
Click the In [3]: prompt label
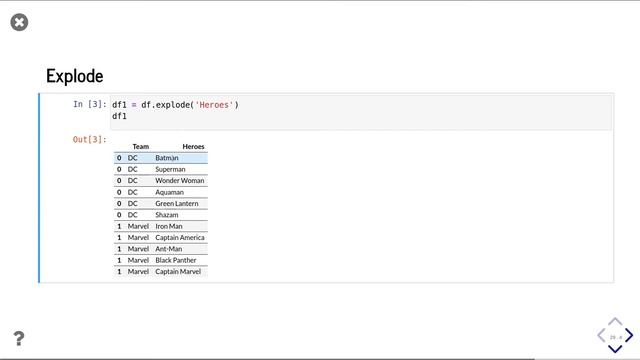(x=90, y=104)
